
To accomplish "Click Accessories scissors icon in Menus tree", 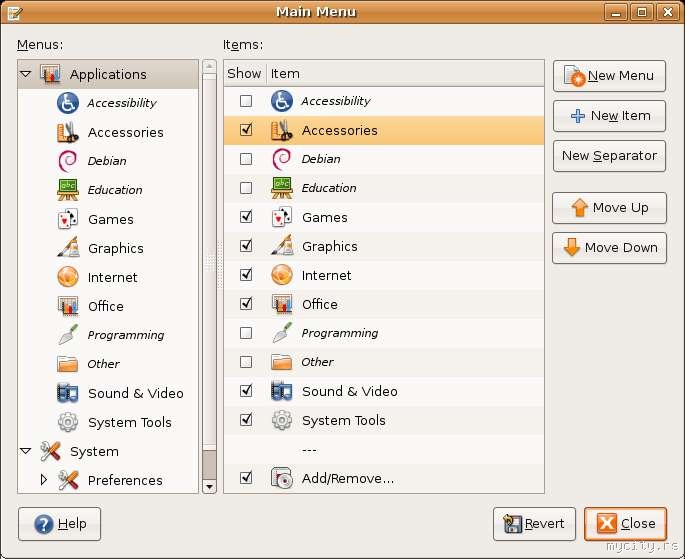I will point(68,132).
